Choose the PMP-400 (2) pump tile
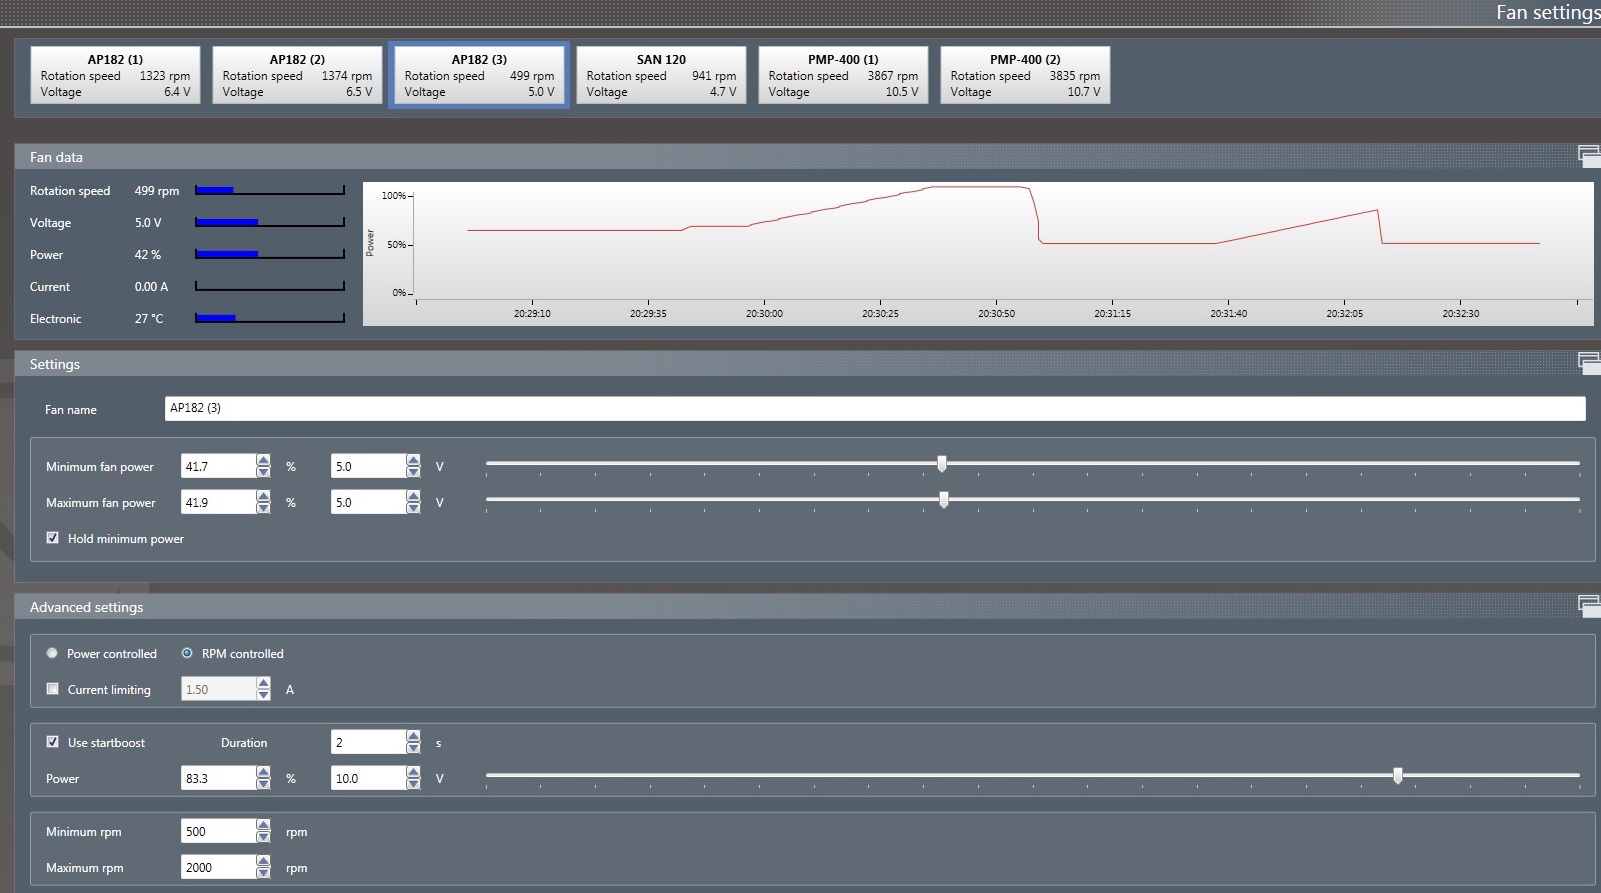The height and width of the screenshot is (893, 1601). 1025,75
